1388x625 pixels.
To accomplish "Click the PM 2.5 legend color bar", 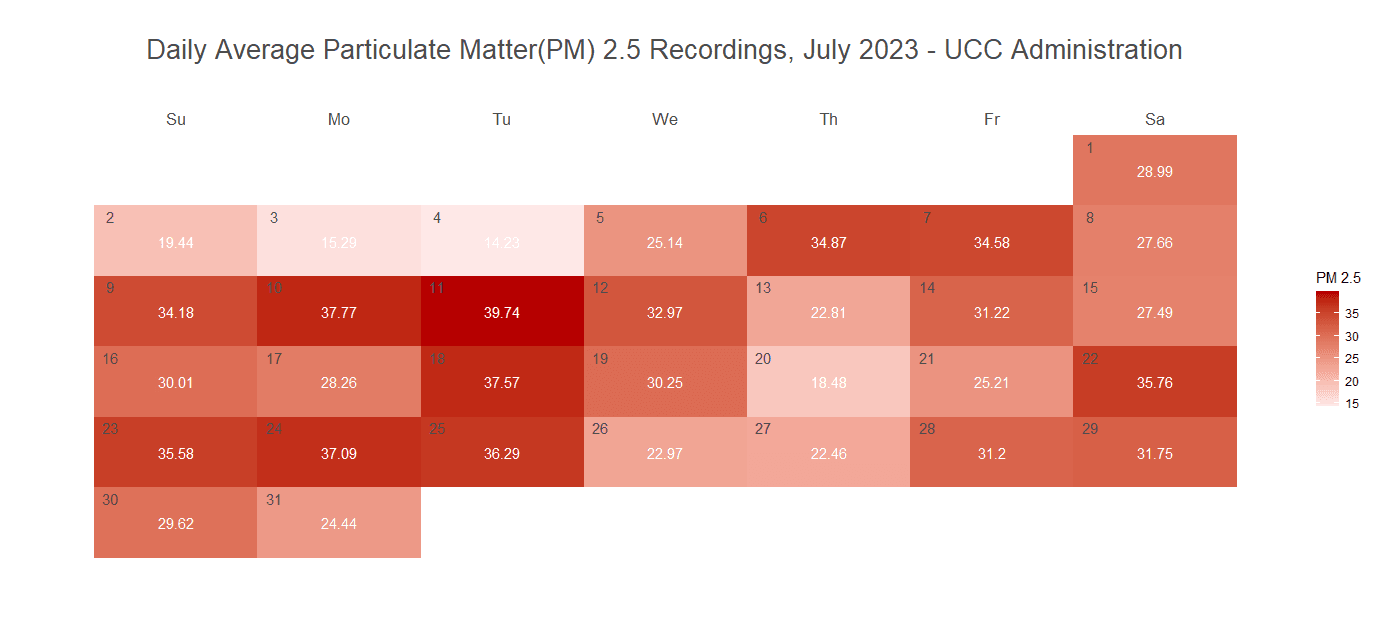I will coord(1328,348).
